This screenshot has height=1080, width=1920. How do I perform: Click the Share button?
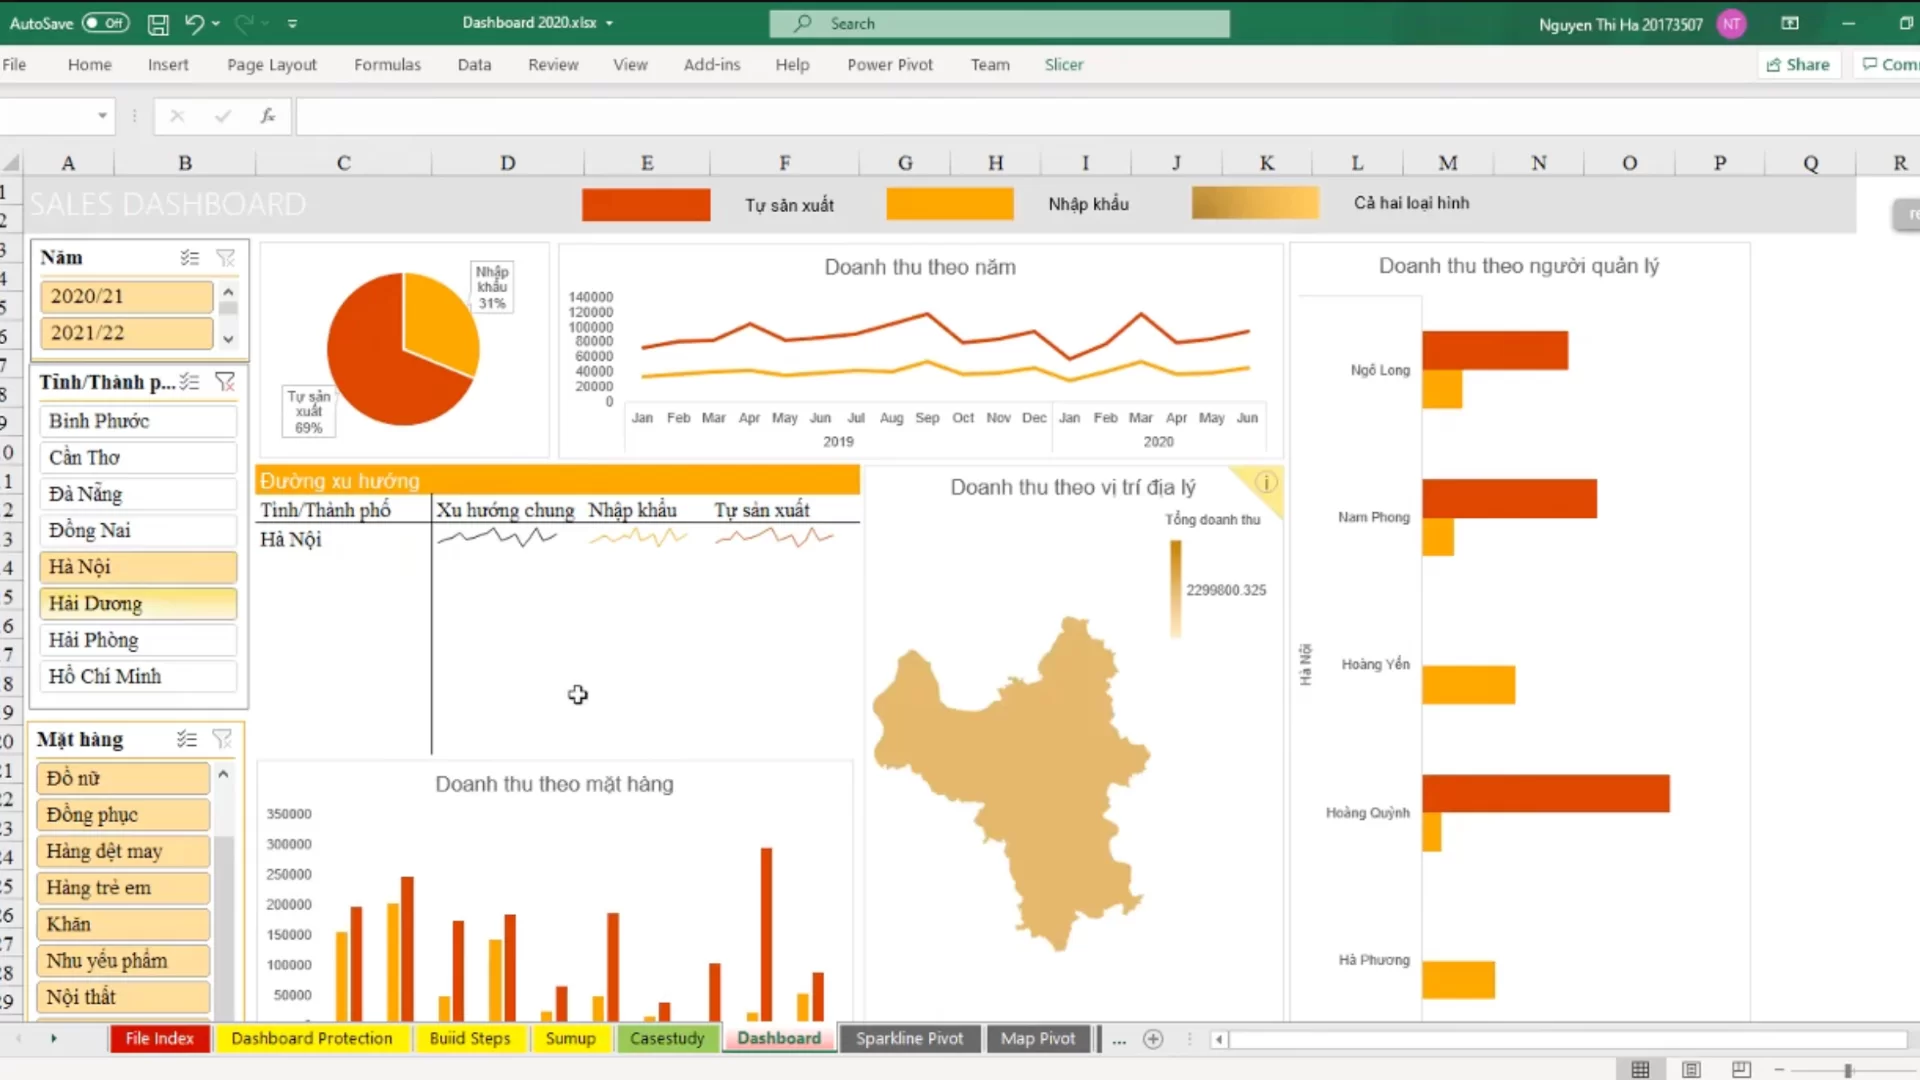click(1797, 64)
